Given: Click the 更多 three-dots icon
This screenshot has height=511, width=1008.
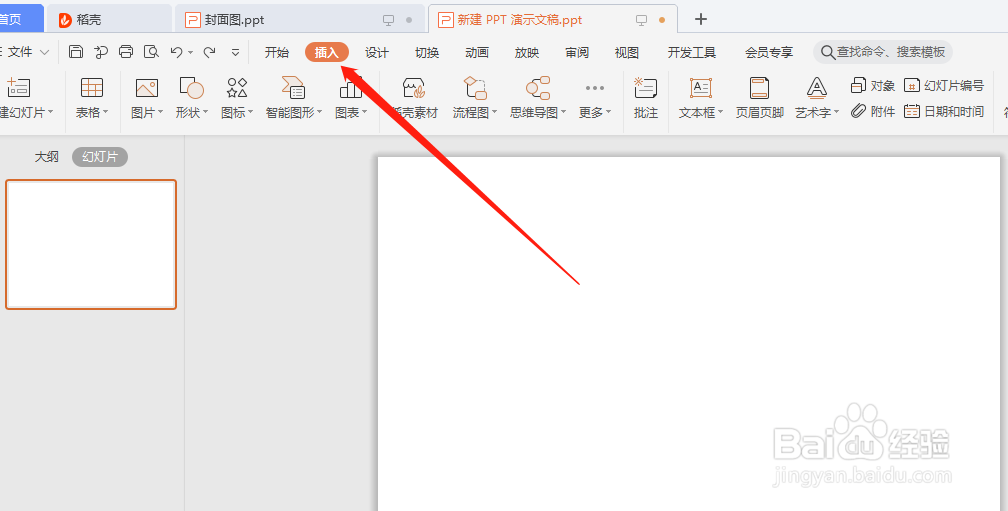Looking at the screenshot, I should [595, 88].
